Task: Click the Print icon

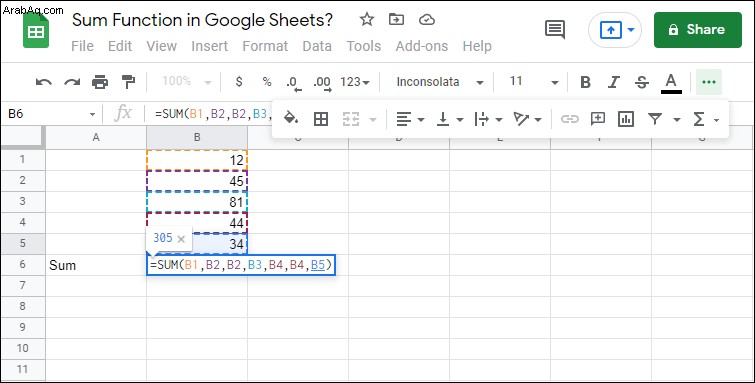Action: coord(100,82)
